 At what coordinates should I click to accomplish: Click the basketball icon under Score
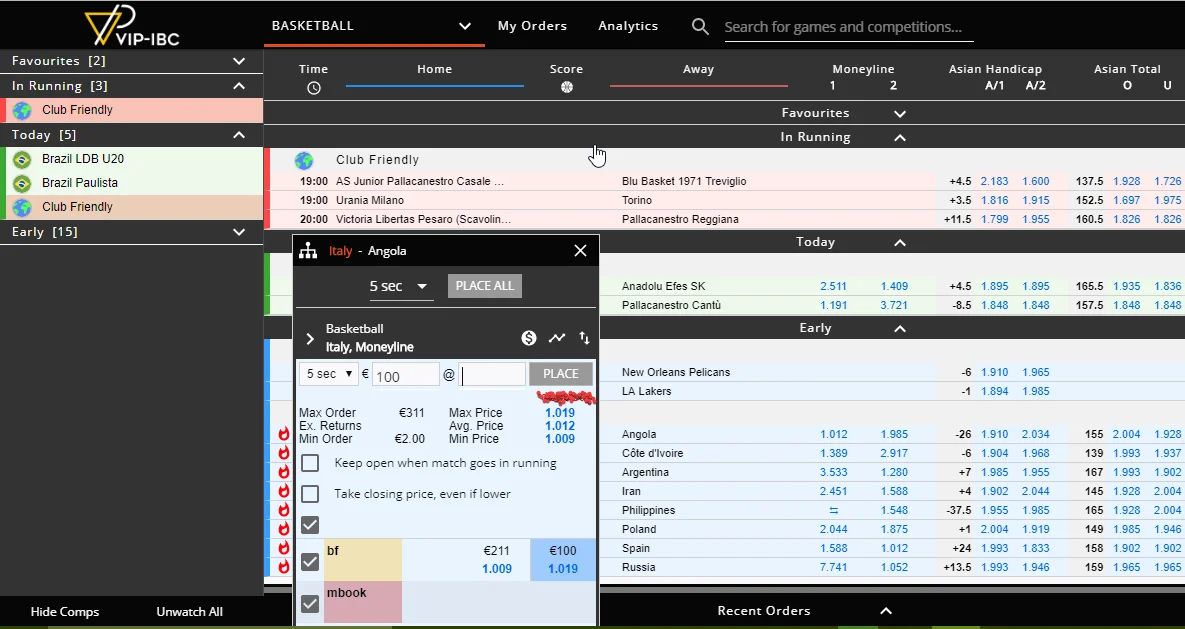[x=566, y=88]
